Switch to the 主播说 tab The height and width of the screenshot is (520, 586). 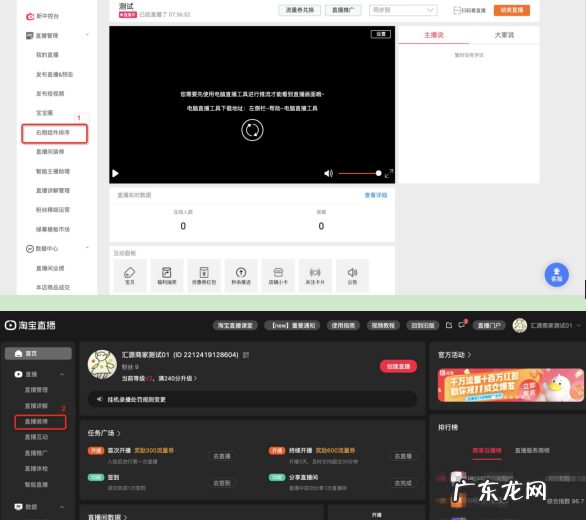[434, 35]
